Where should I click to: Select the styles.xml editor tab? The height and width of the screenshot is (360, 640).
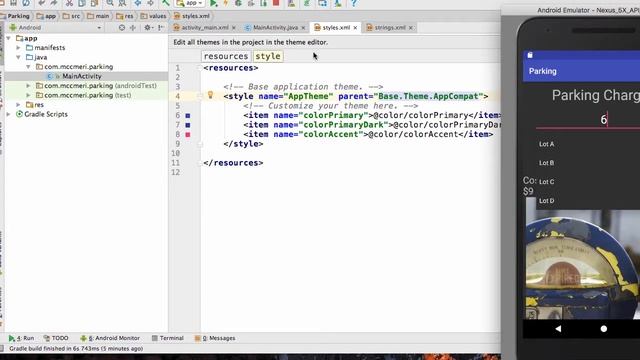point(336,28)
